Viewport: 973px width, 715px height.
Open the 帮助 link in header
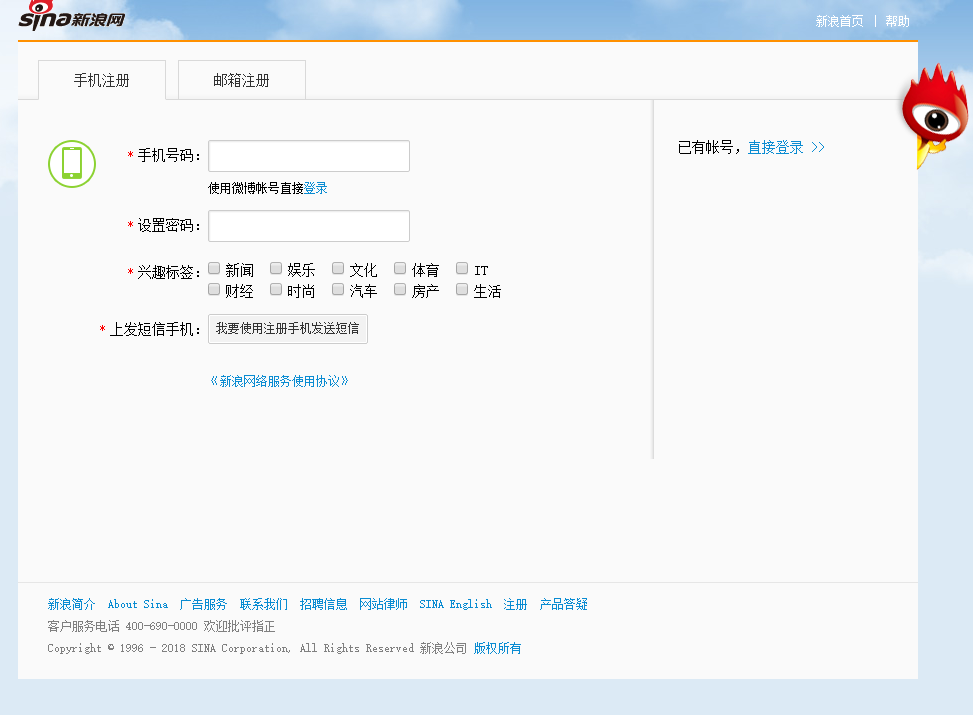tap(897, 21)
